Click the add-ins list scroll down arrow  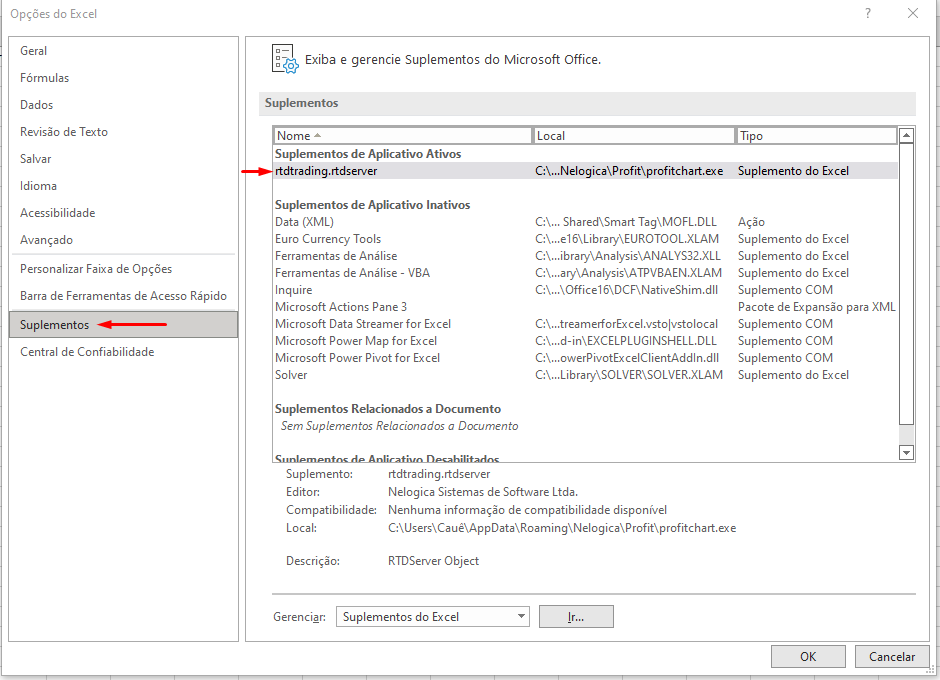coord(906,453)
